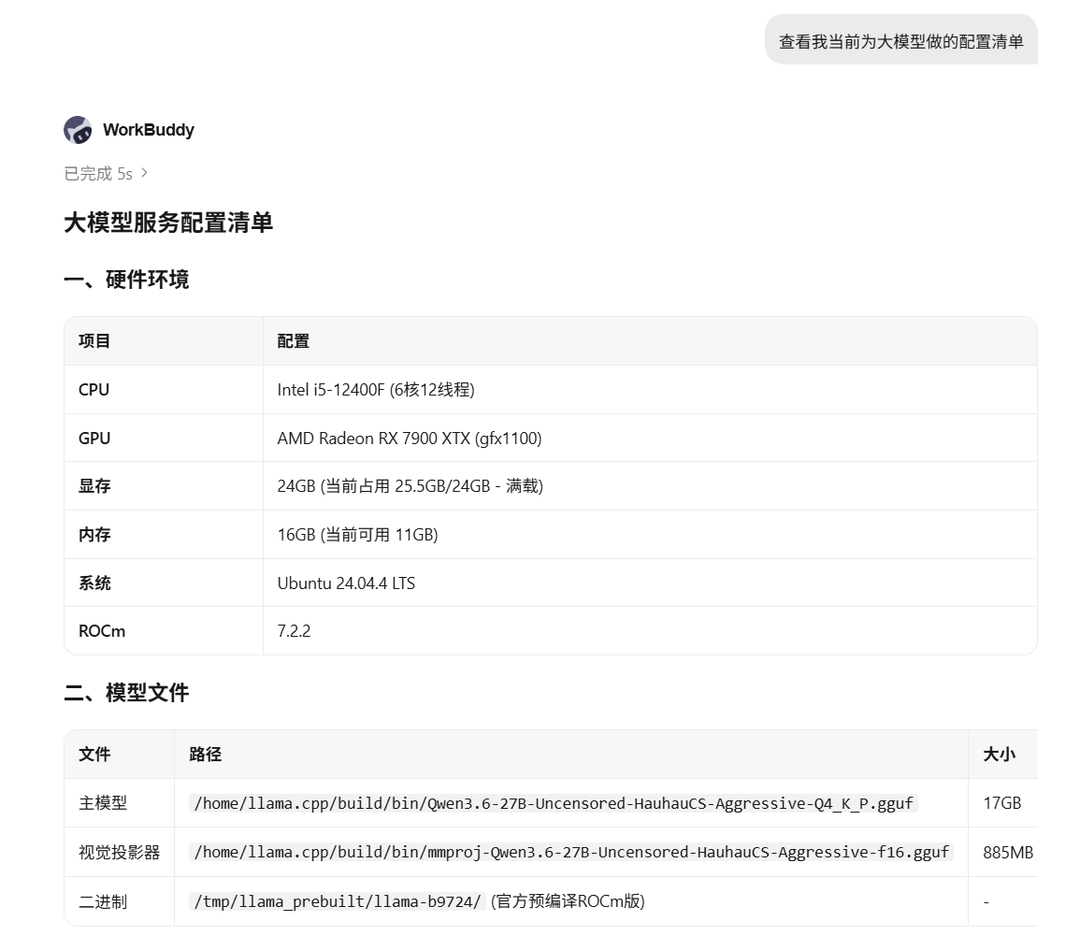Click the WorkBuddy avatar icon
1080x950 pixels.
[x=78, y=130]
